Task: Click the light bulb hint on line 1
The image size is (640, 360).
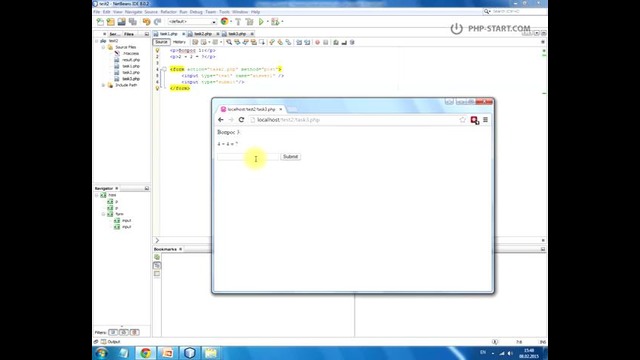Action: point(157,51)
